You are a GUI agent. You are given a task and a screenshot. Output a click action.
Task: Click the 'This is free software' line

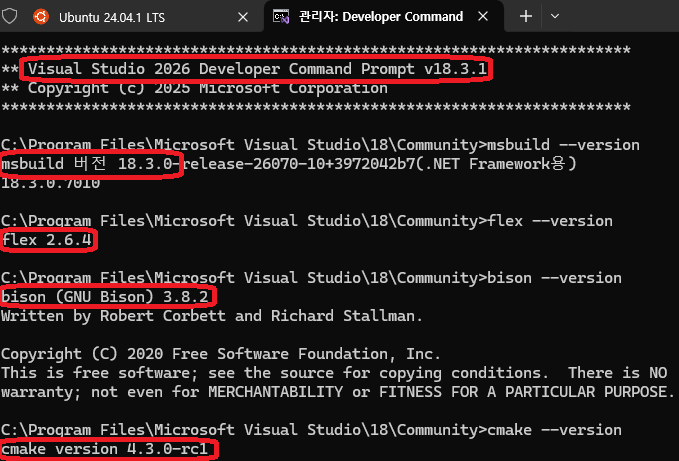[334, 373]
